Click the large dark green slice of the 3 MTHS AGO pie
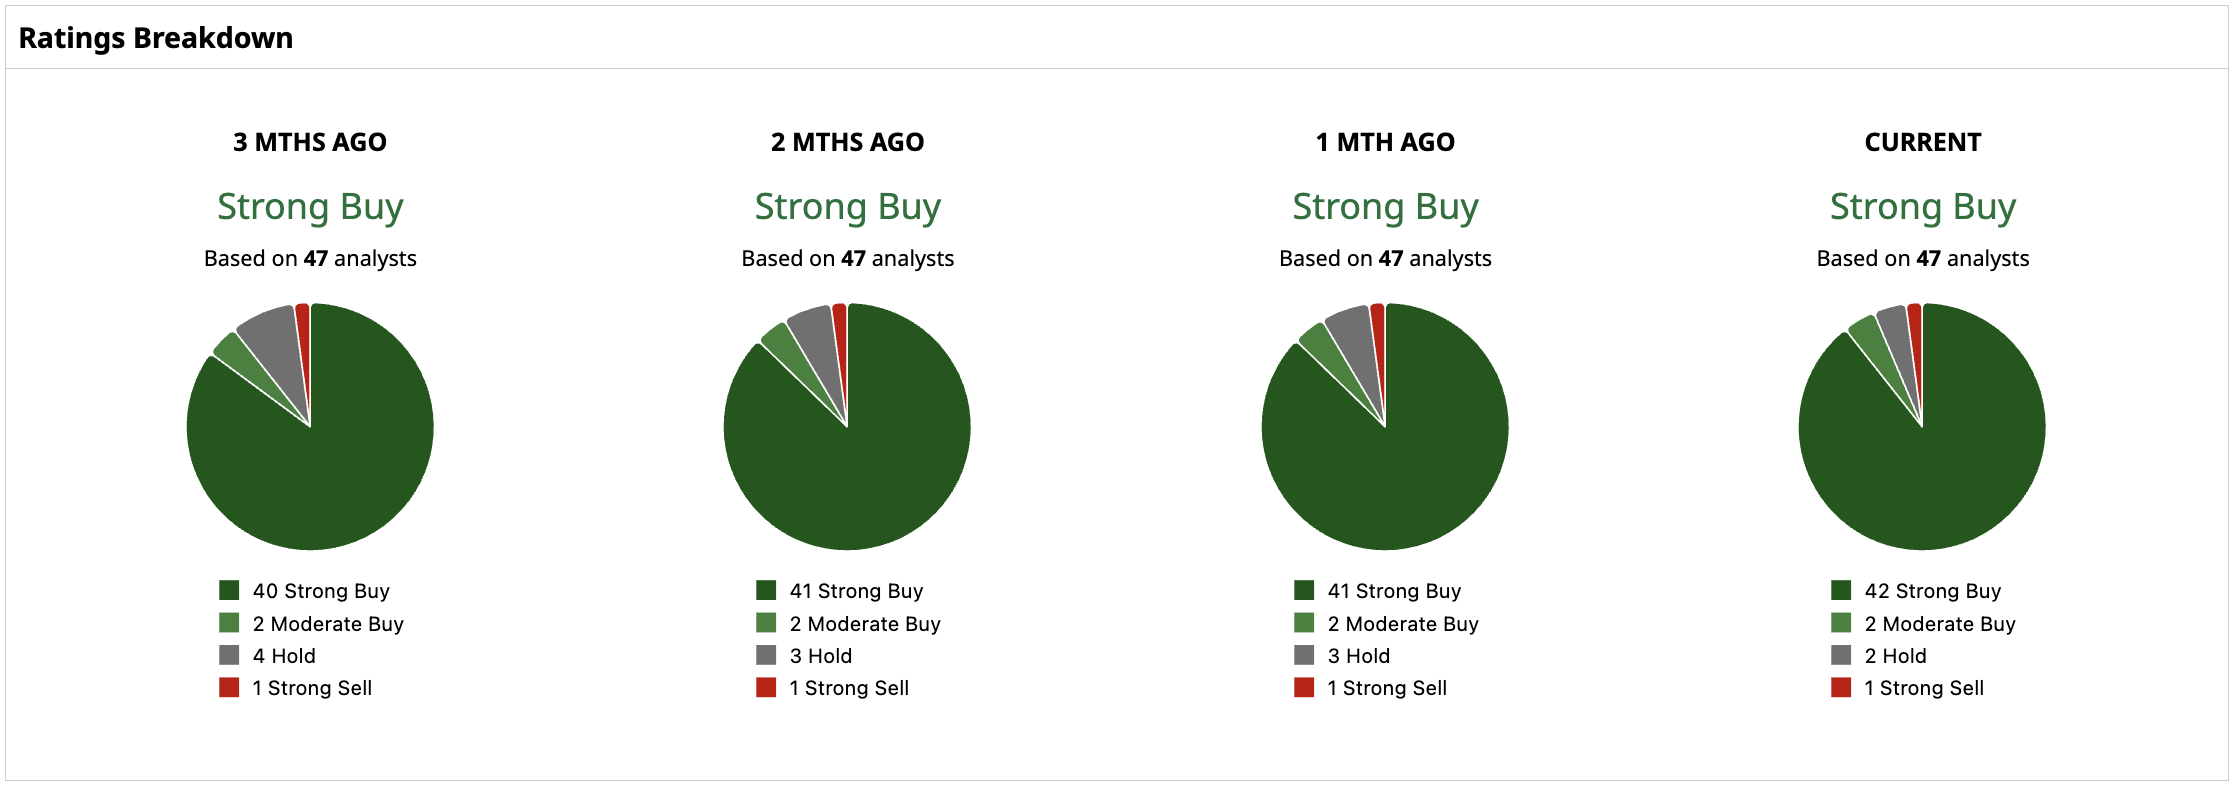Viewport: 2233px width, 785px height. [330, 460]
